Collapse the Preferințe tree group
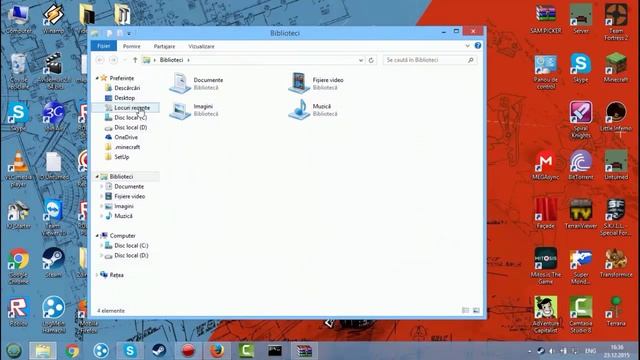 pos(98,78)
